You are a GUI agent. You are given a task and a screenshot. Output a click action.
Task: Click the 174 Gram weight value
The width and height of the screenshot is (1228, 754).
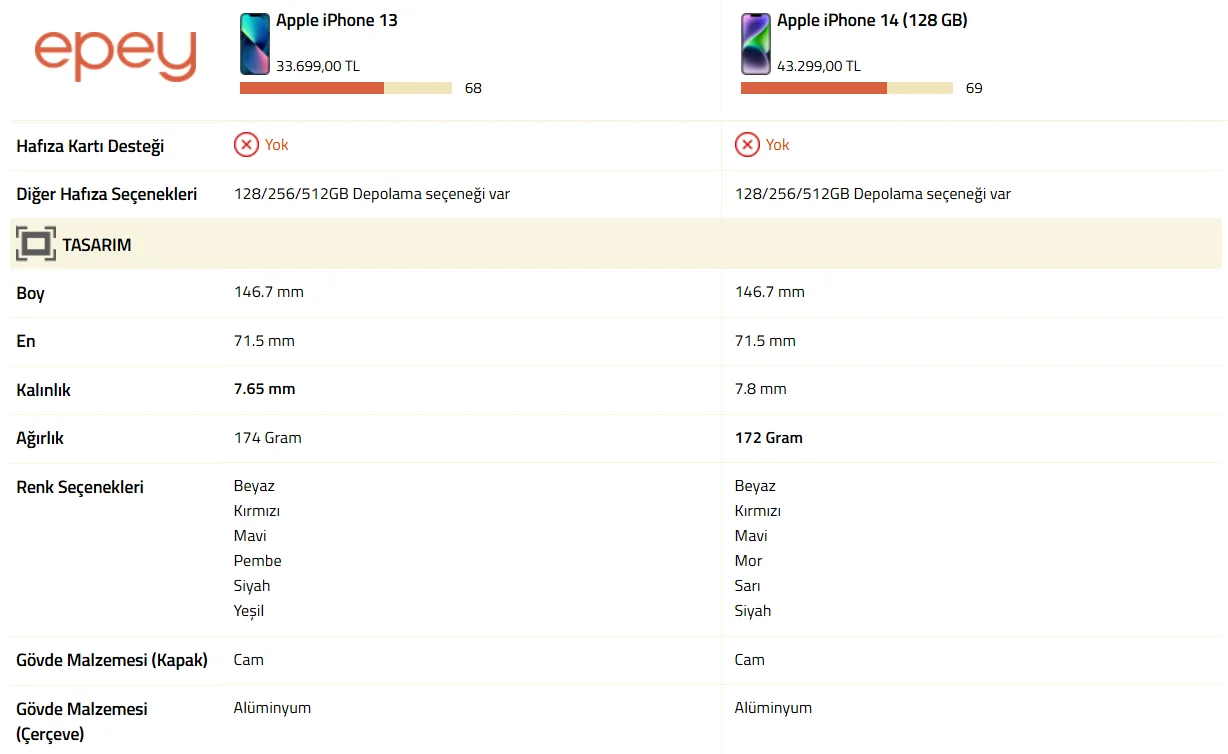(x=268, y=438)
